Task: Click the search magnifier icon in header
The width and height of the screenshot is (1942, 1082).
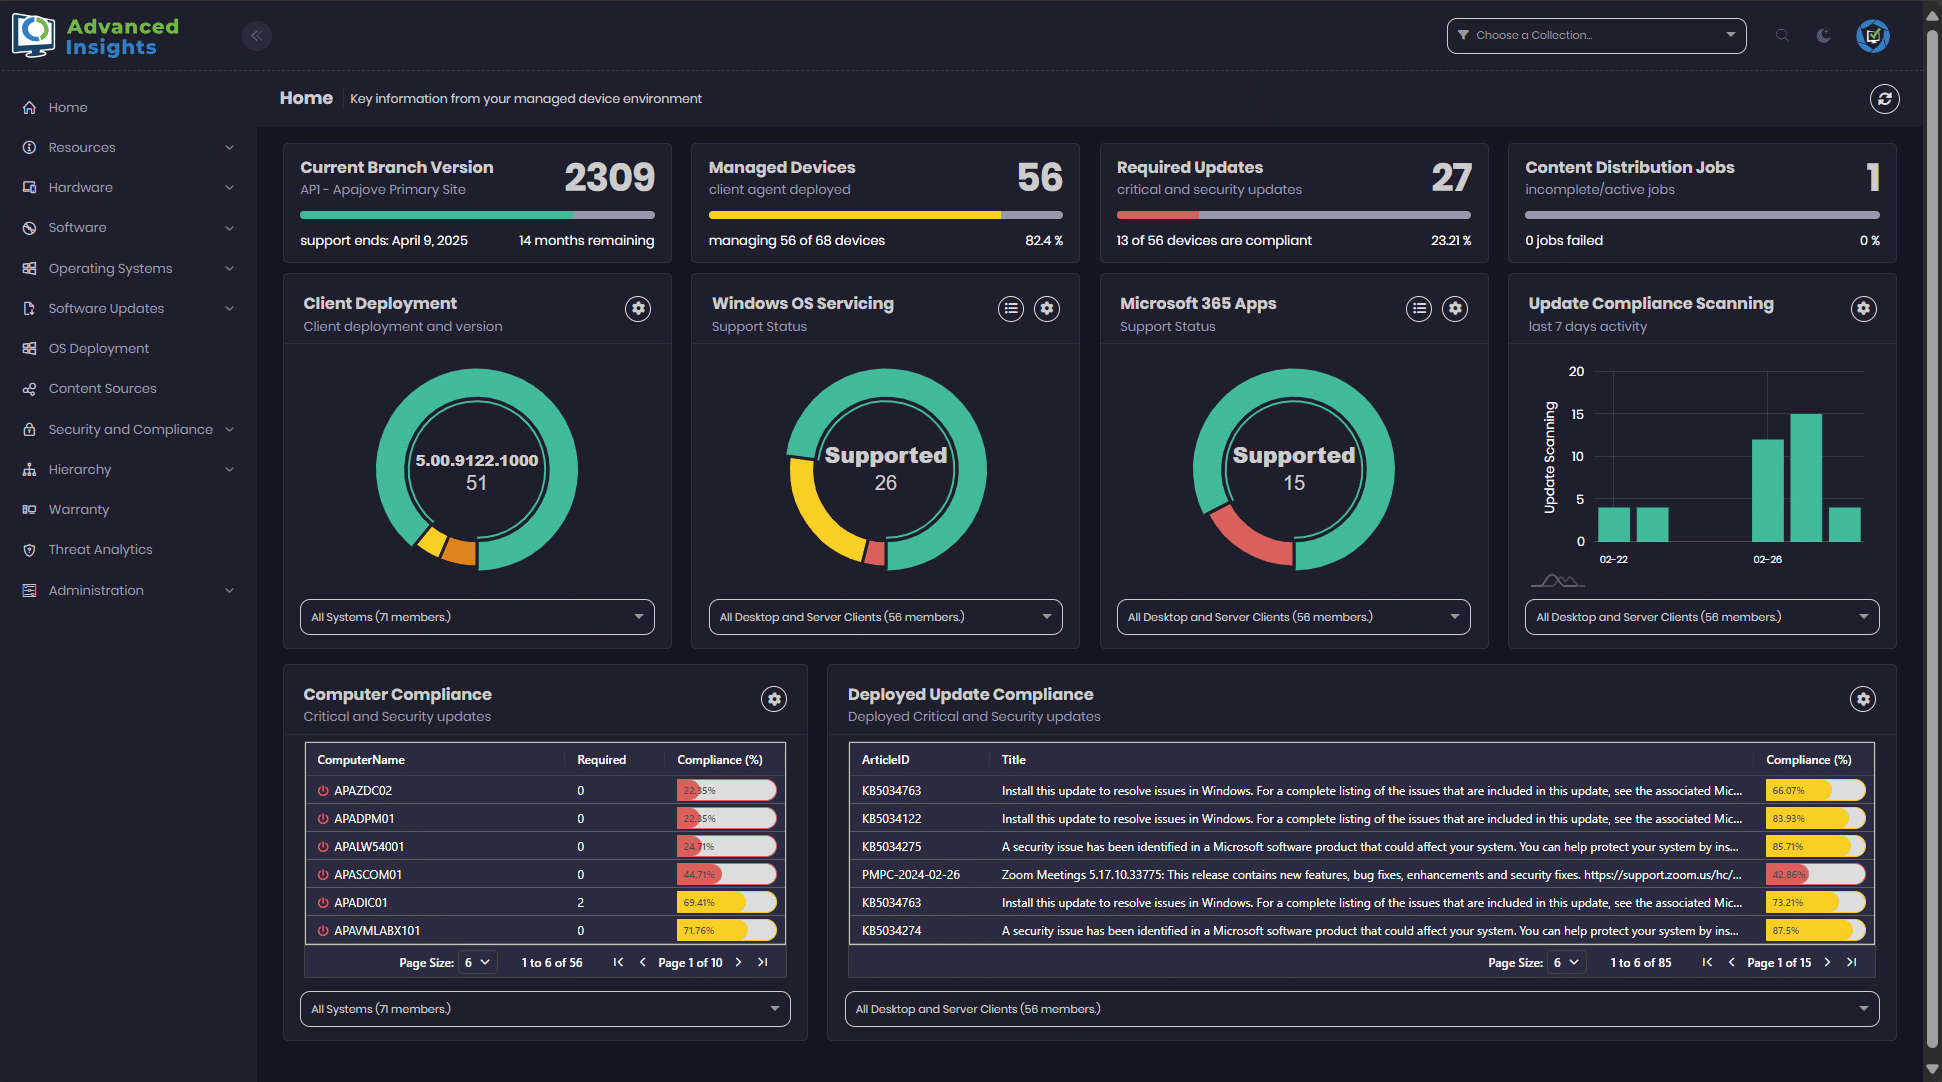Action: pos(1782,36)
